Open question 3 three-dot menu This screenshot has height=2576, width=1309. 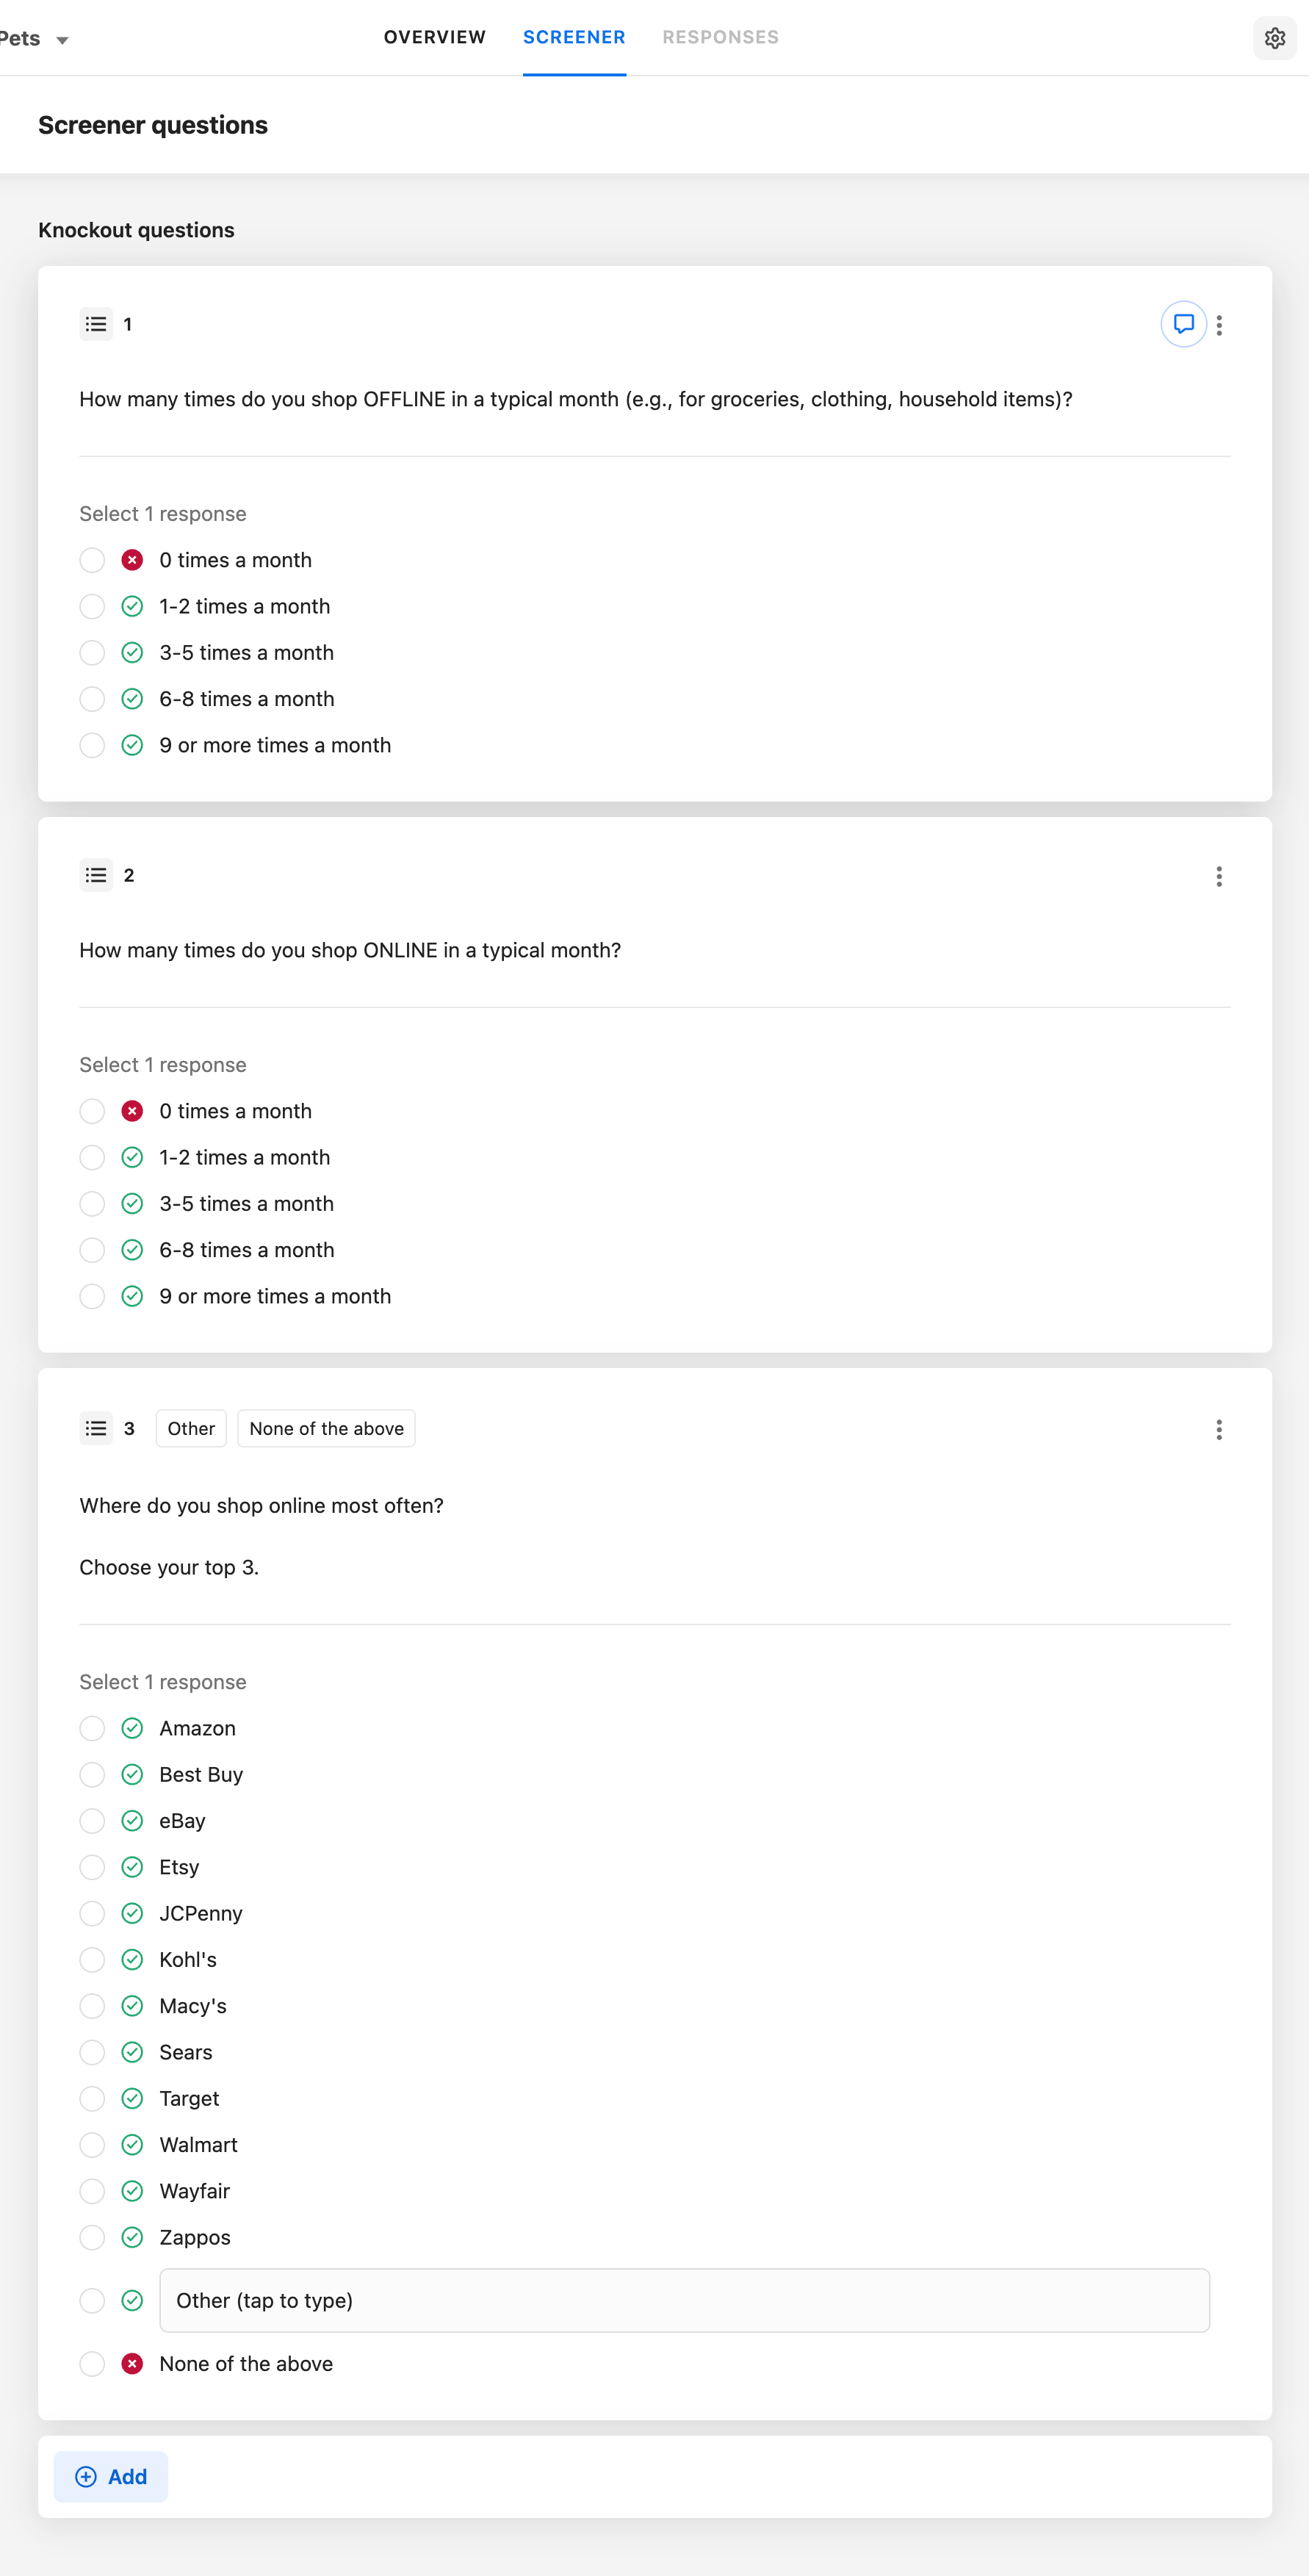point(1219,1430)
